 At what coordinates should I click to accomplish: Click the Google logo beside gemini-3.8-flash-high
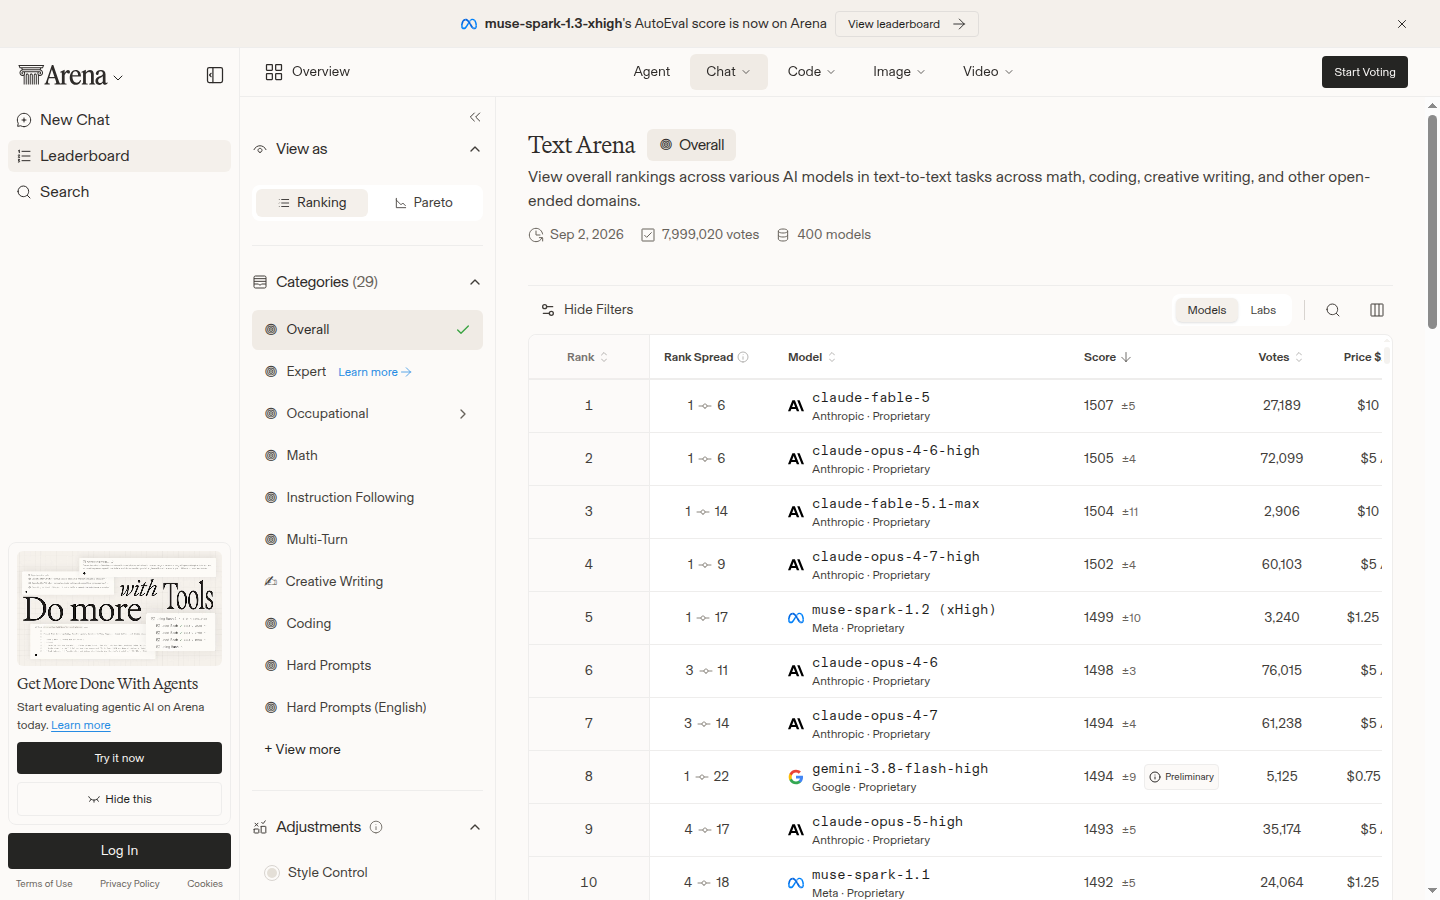click(796, 777)
